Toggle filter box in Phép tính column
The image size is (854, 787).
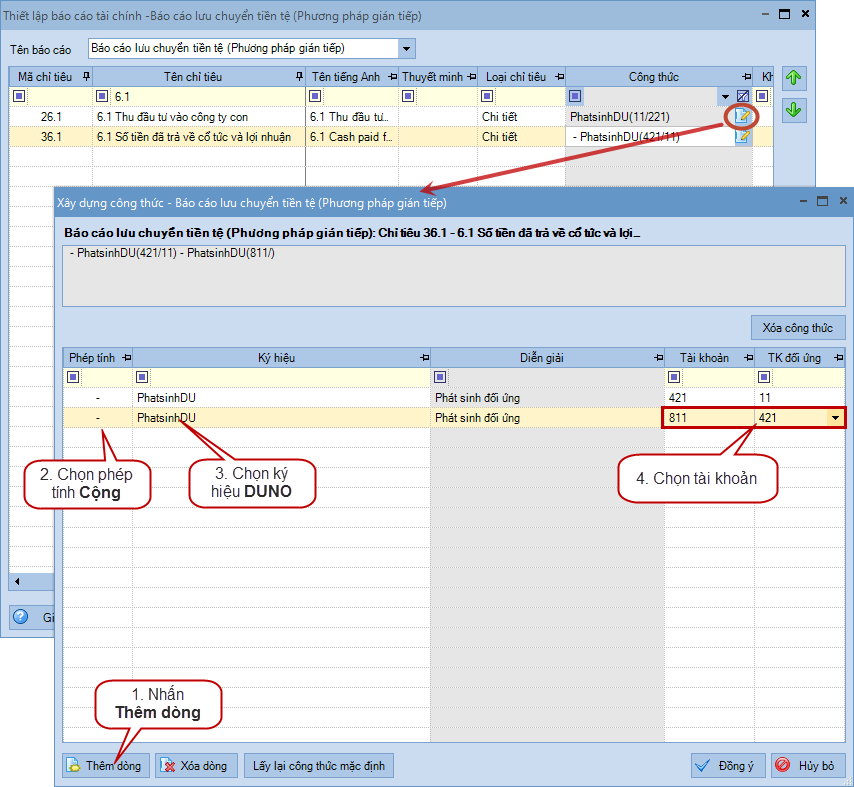tap(73, 377)
